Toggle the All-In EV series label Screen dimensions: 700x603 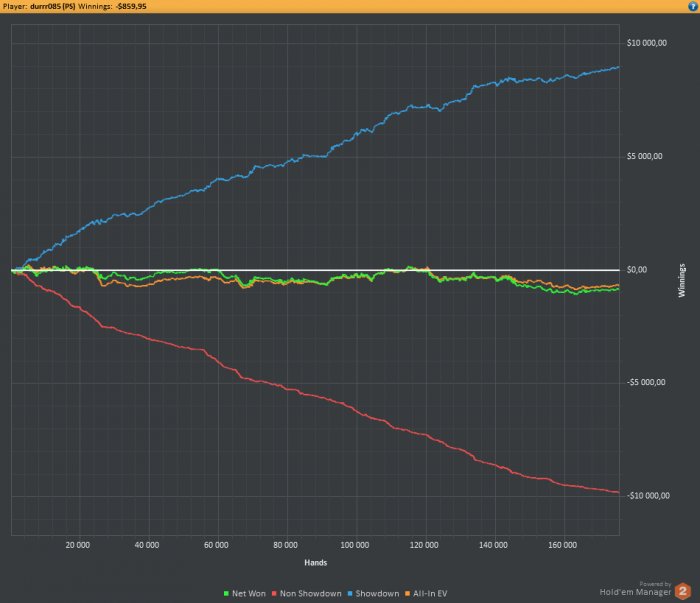430,593
